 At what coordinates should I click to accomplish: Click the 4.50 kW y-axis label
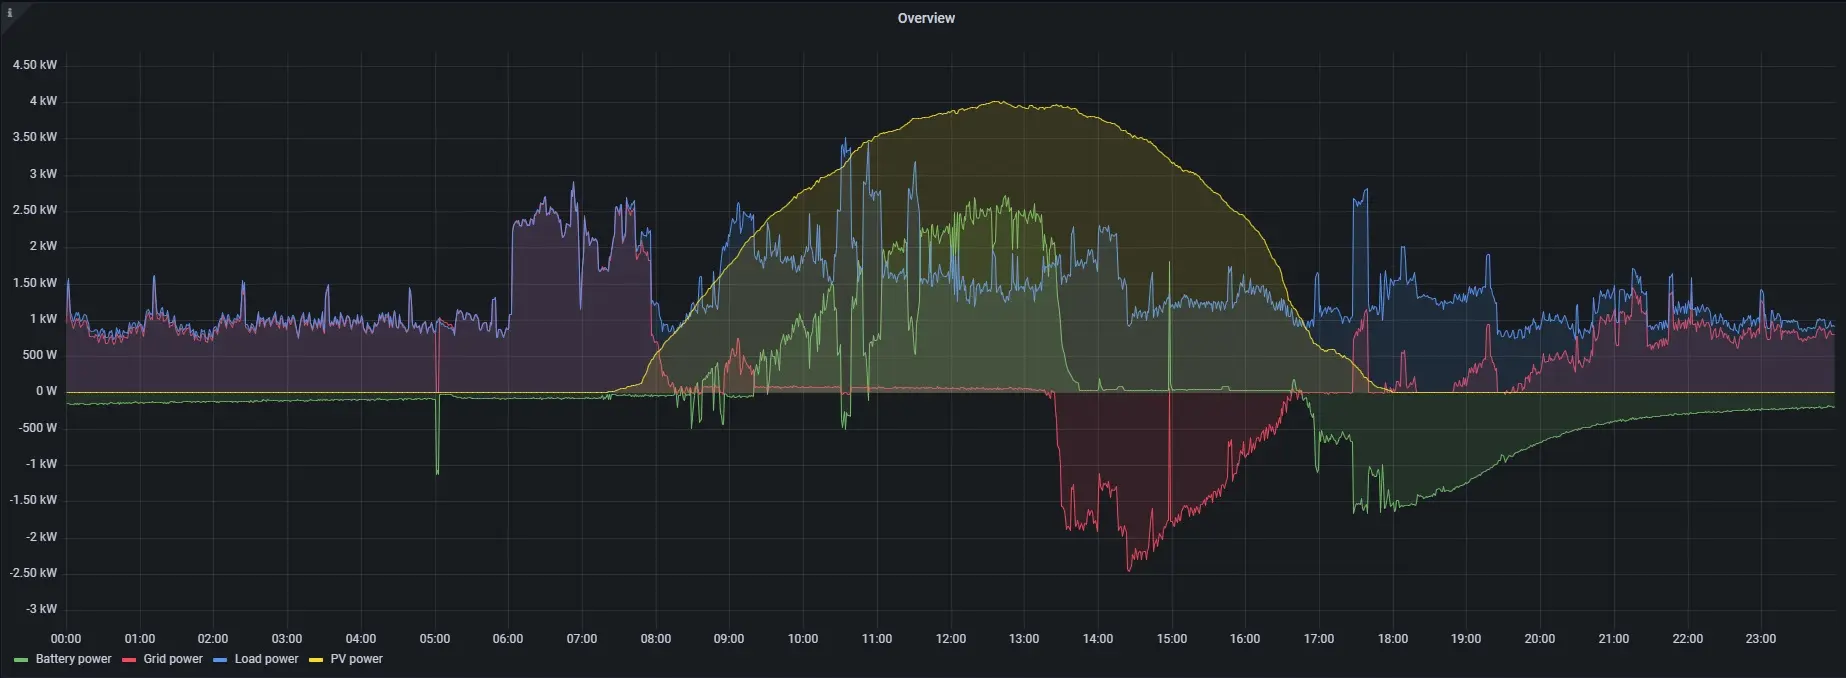click(x=35, y=65)
